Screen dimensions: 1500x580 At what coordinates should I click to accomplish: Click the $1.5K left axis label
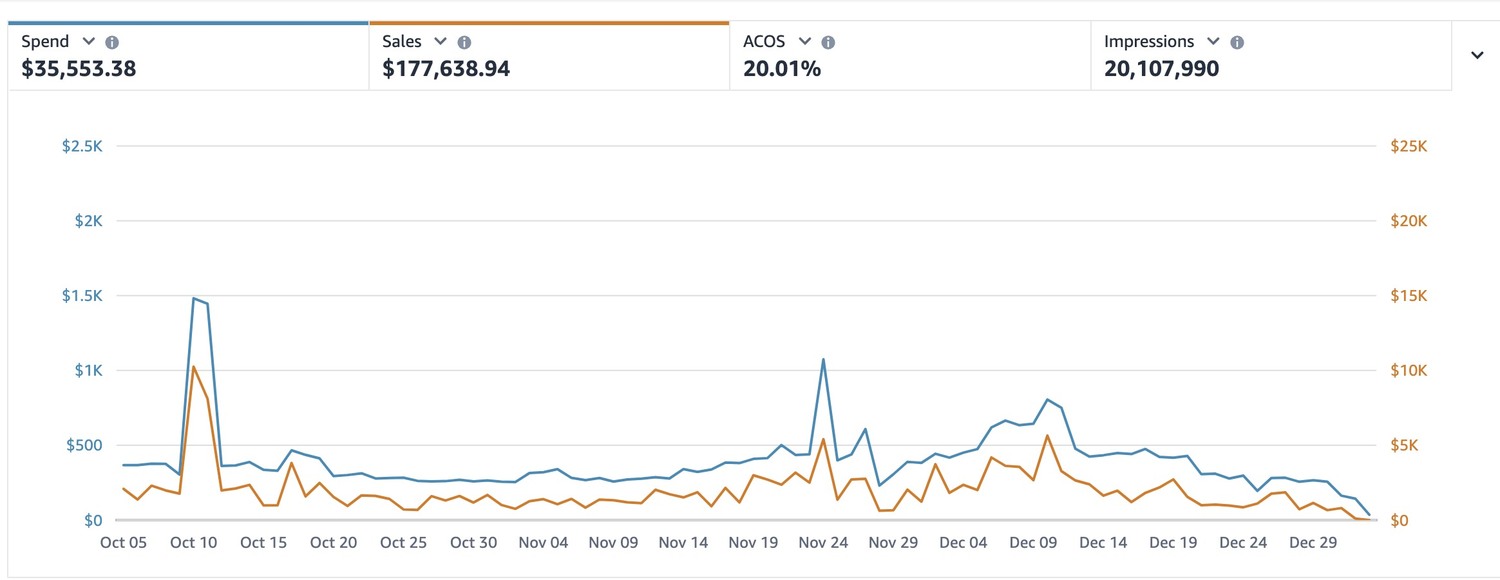click(x=82, y=296)
